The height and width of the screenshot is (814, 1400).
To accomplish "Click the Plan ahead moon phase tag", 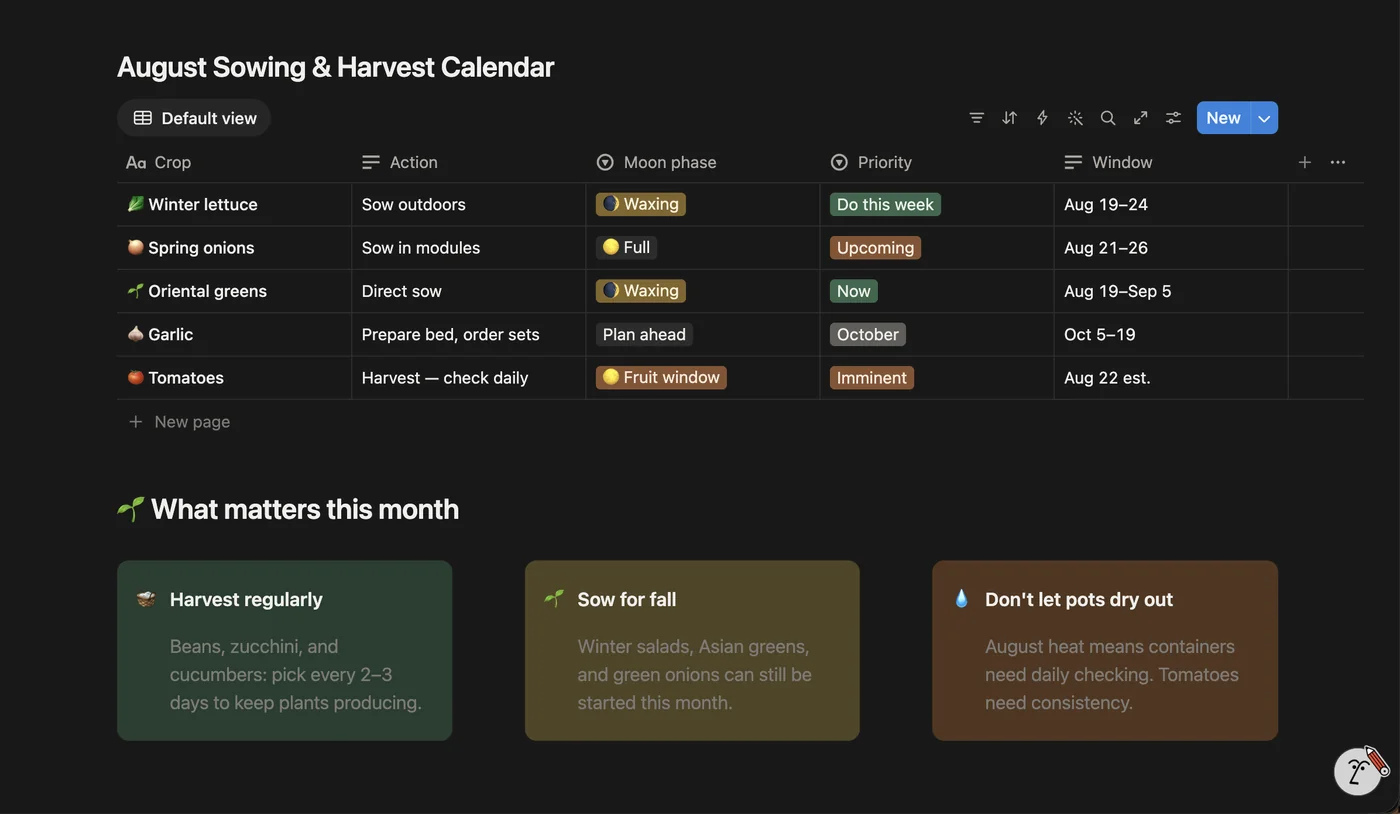I will (644, 334).
